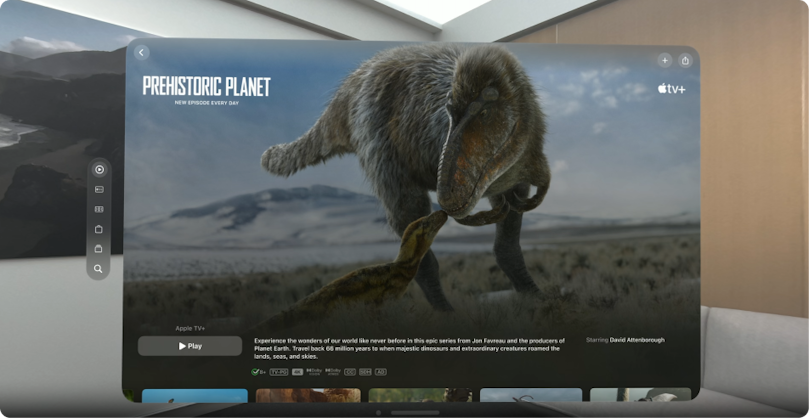
Task: Click the series description paragraph
Action: [x=409, y=348]
